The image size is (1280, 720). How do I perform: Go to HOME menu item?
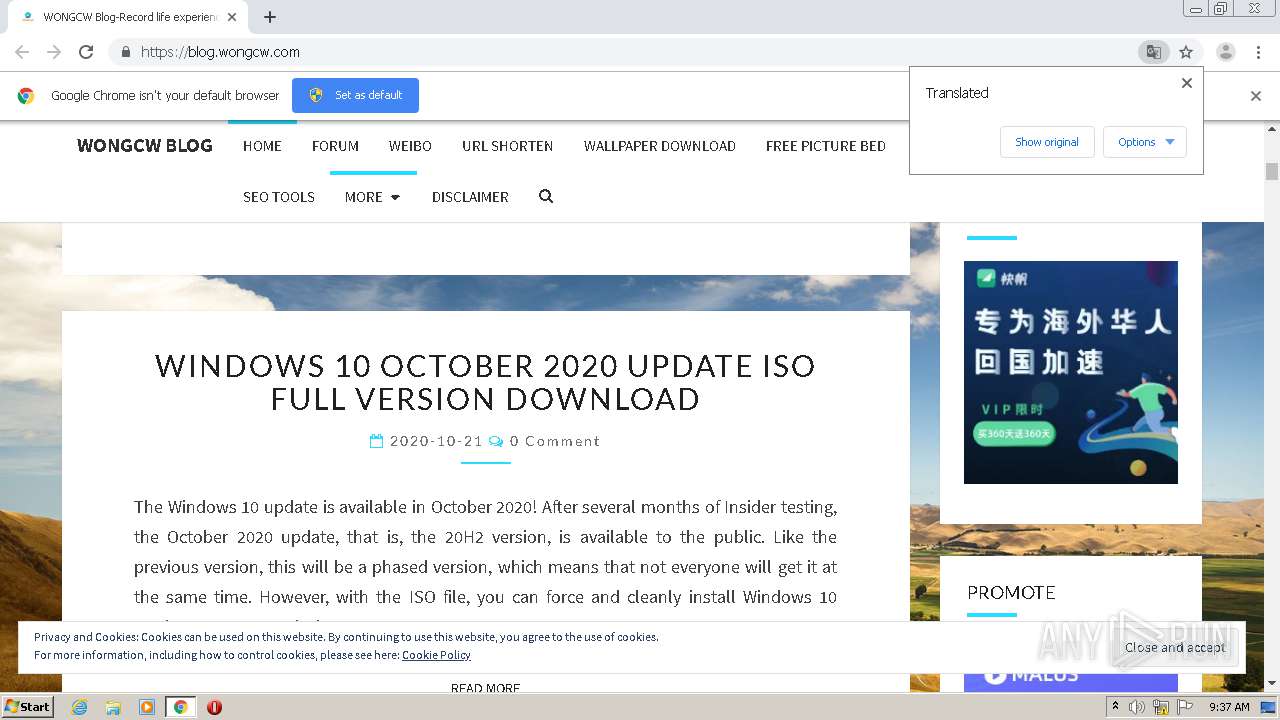pyautogui.click(x=262, y=146)
